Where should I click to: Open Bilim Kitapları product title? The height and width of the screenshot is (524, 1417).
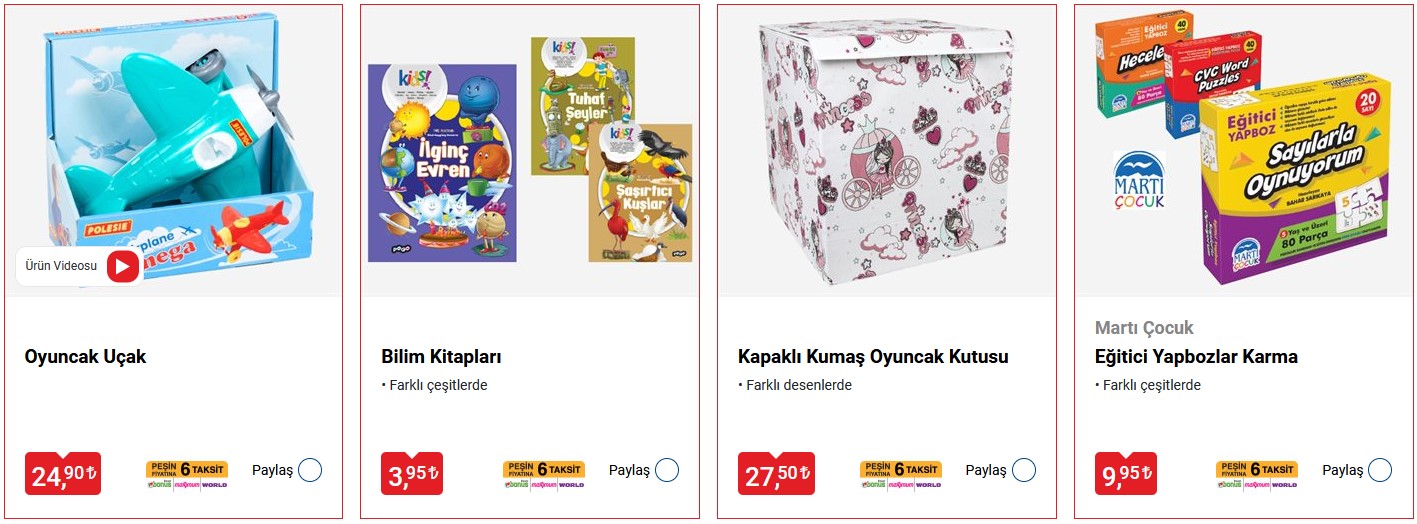click(441, 357)
